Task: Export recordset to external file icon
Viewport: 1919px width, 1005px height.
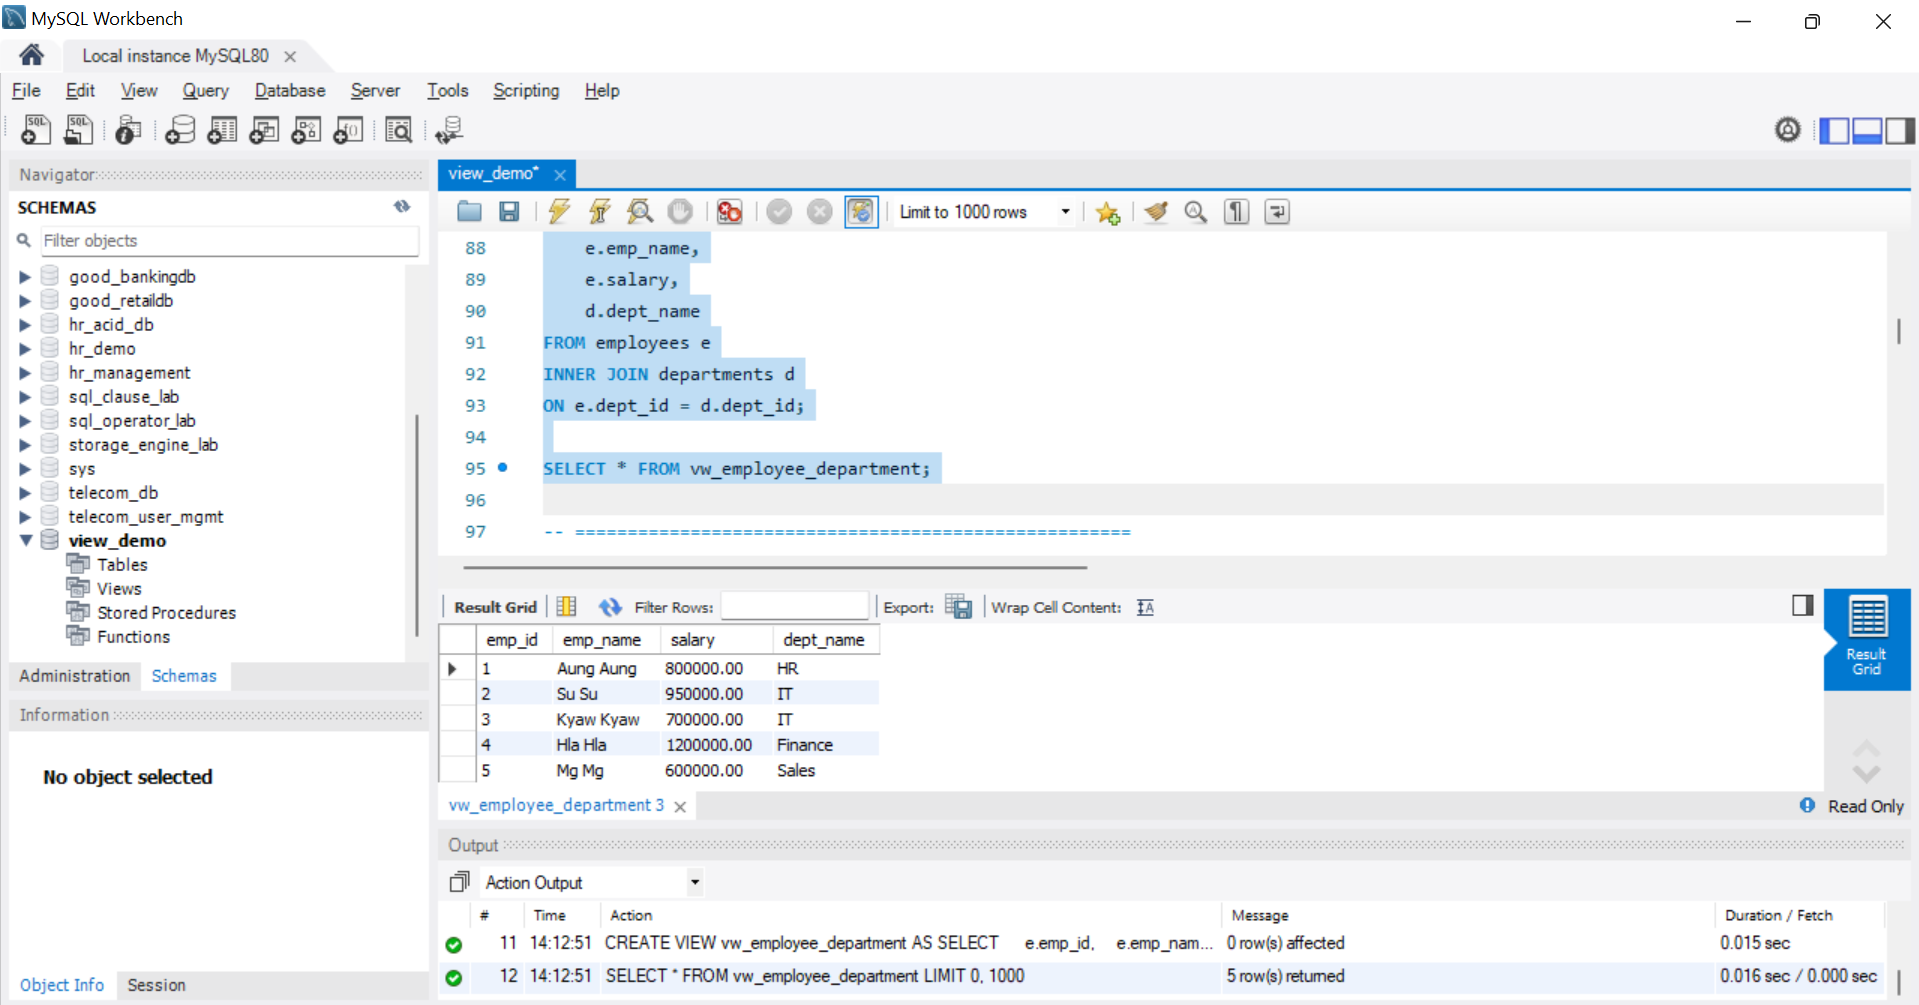Action: 958,607
